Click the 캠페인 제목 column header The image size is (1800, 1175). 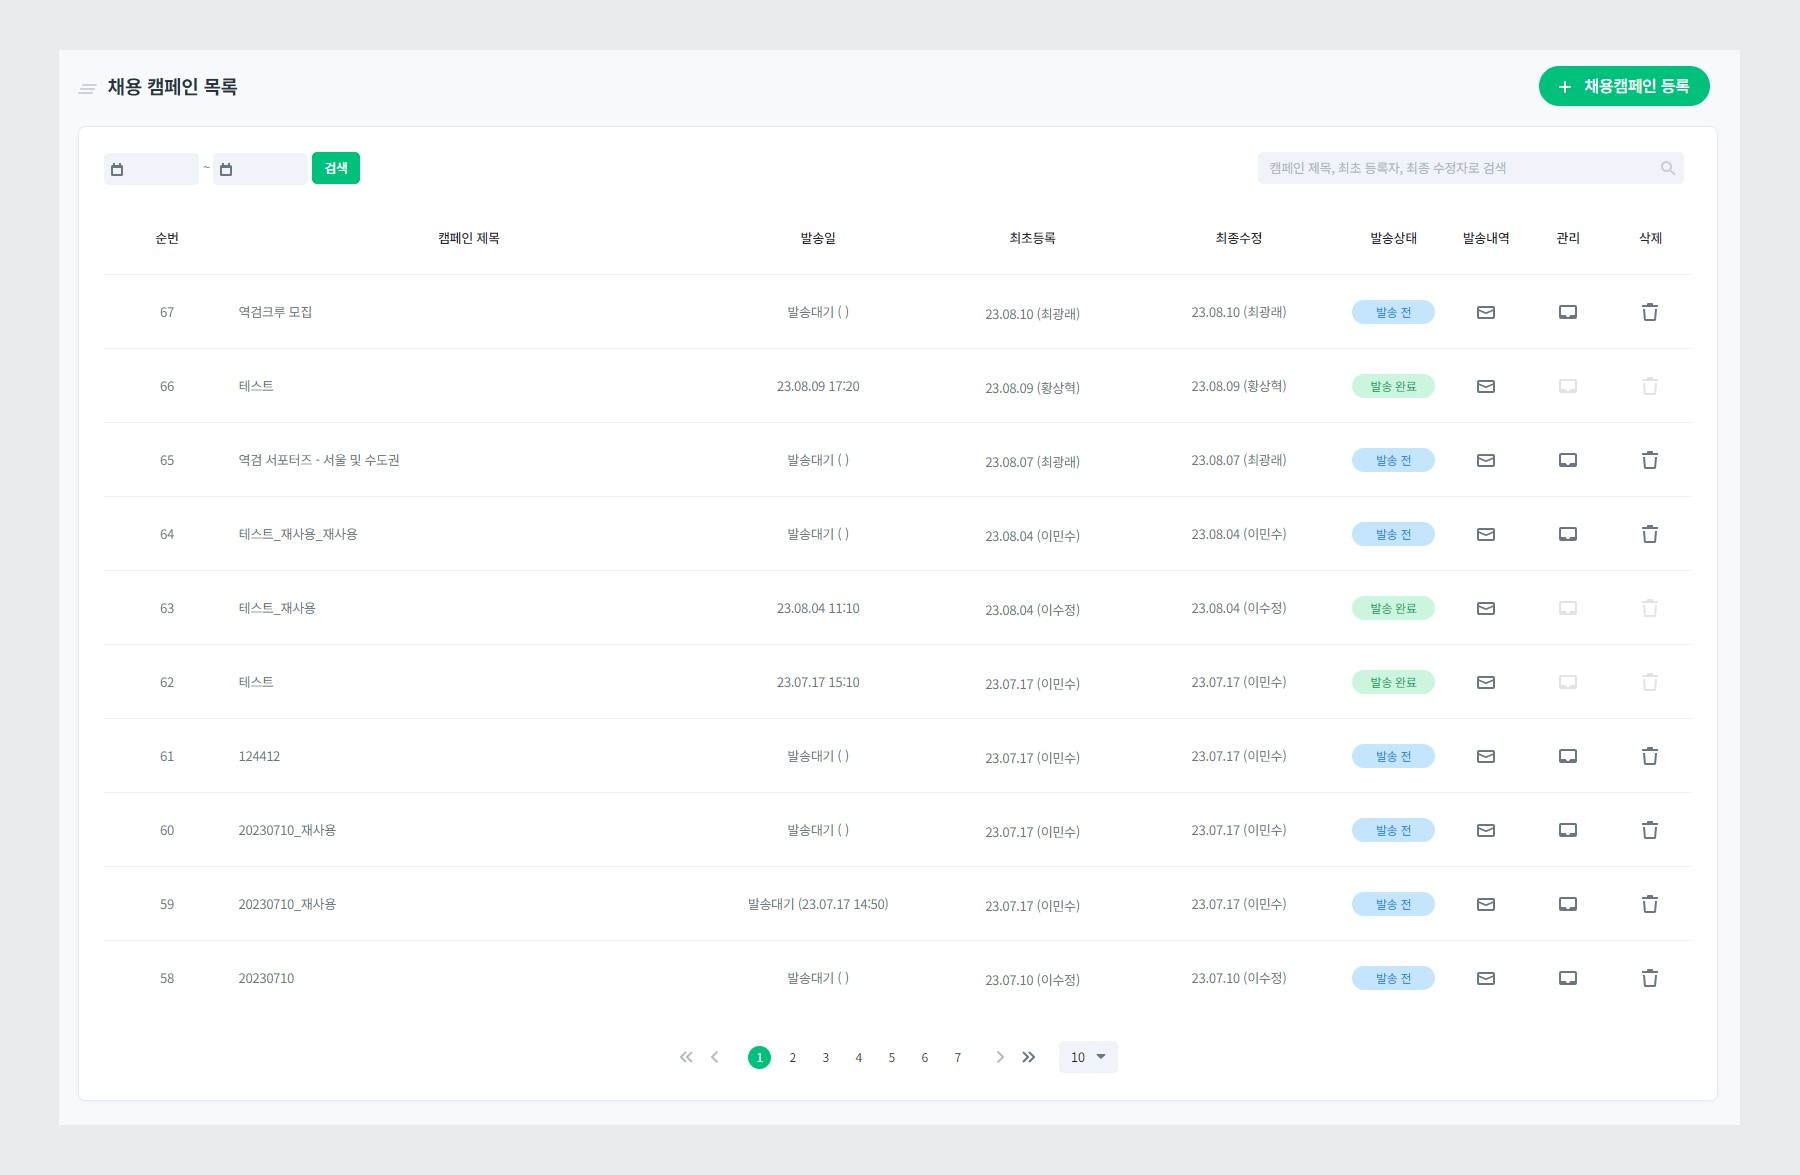(x=469, y=238)
